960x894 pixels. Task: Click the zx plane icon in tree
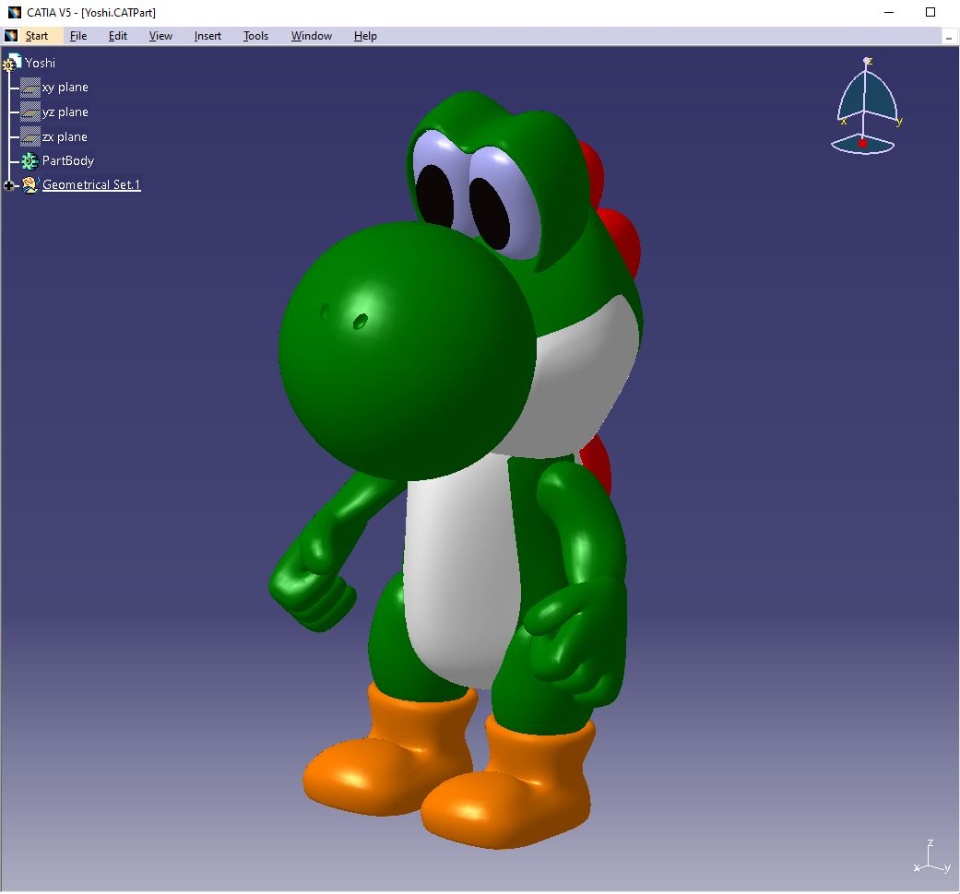pos(30,137)
